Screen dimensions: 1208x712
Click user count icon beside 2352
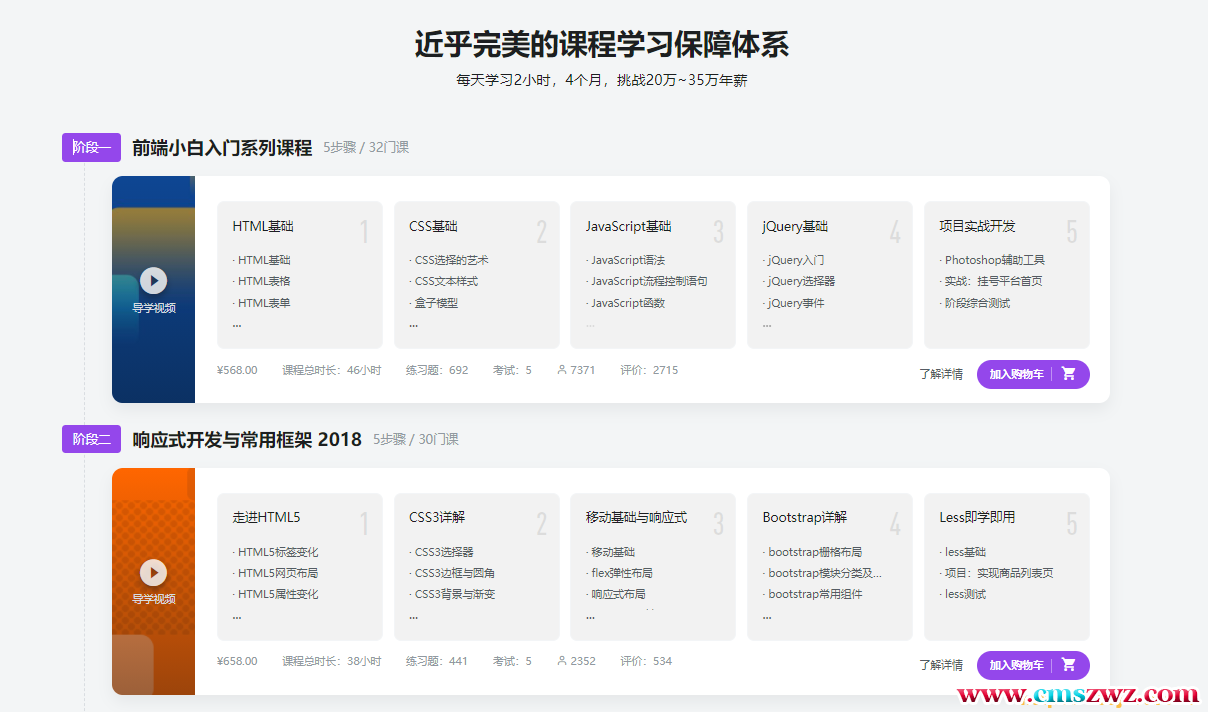562,661
